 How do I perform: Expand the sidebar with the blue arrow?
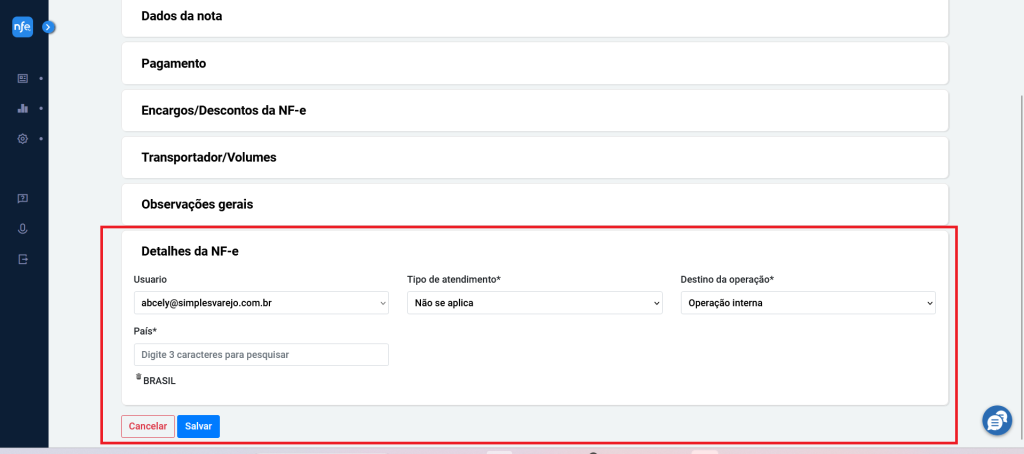[49, 27]
